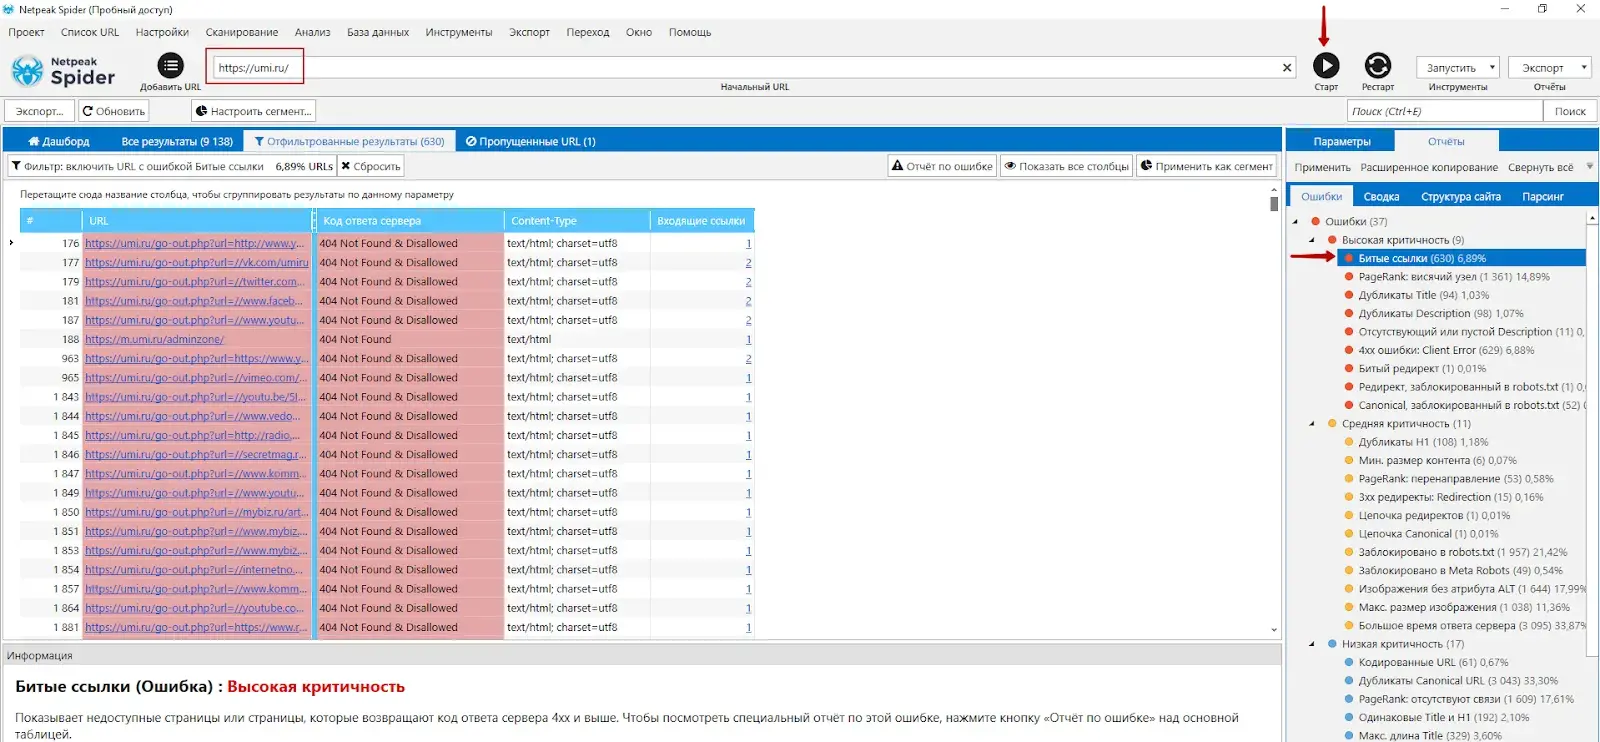
Task: Open the Parsing (Парсинг) tab
Action: (1542, 196)
